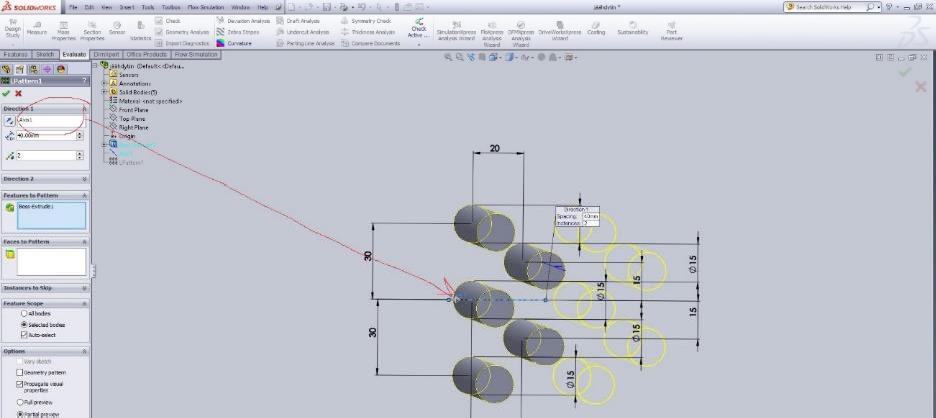936x418 pixels.
Task: Enable Geometry pattern checkbox
Action: (x=19, y=373)
